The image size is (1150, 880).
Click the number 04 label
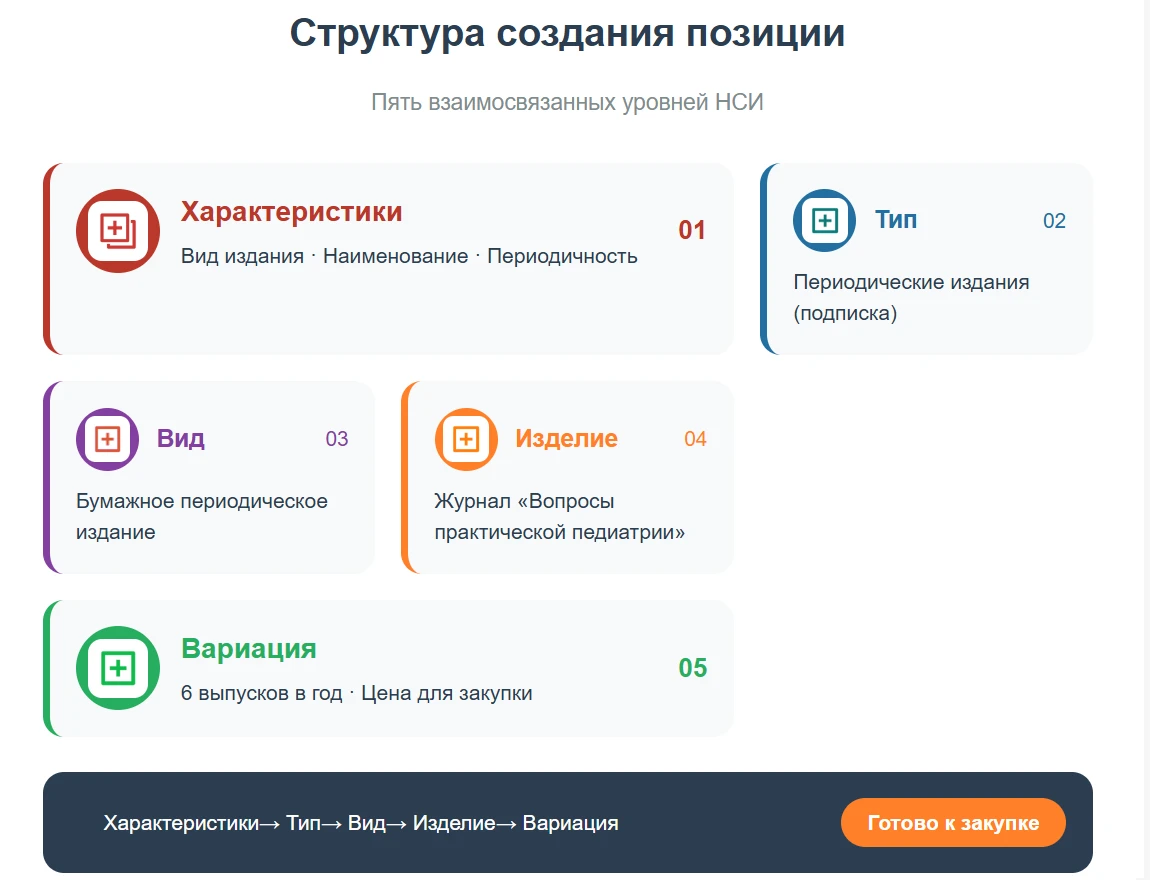(x=695, y=439)
